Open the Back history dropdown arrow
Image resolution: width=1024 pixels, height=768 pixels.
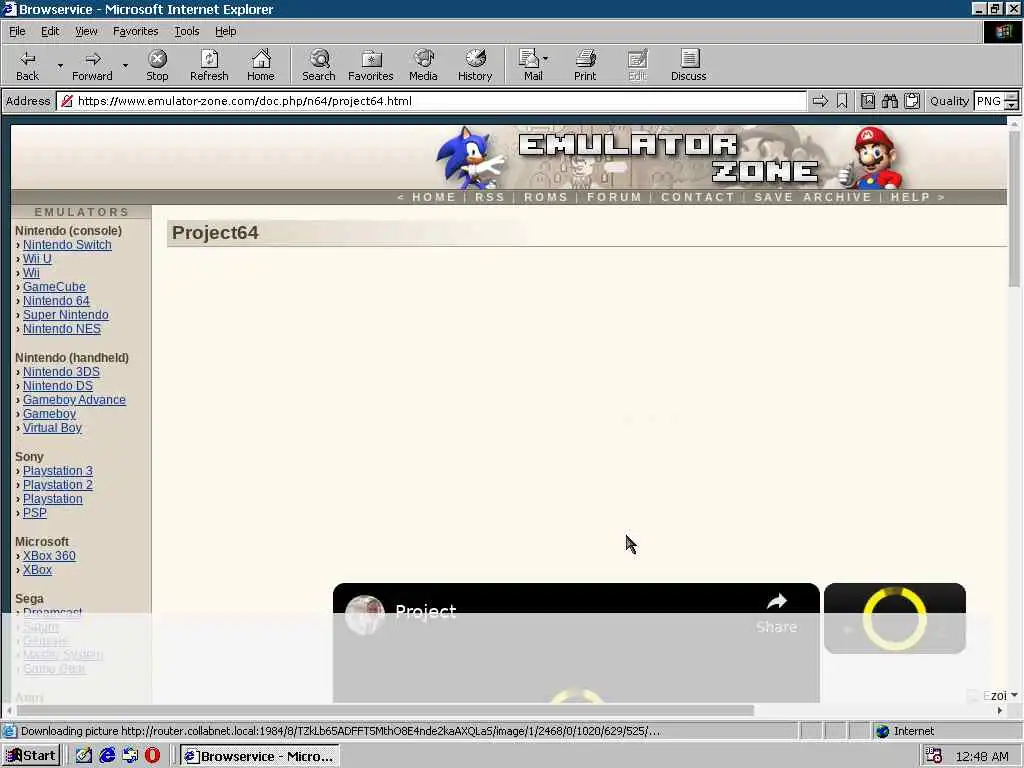[60, 65]
